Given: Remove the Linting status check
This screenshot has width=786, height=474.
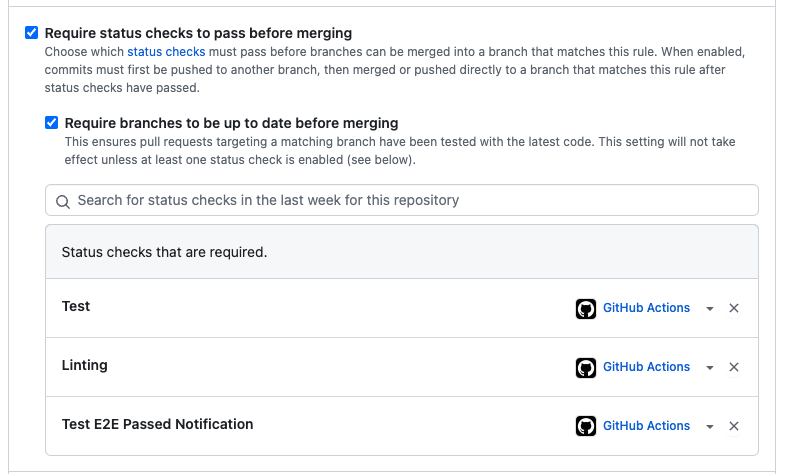Looking at the screenshot, I should pyautogui.click(x=734, y=368).
